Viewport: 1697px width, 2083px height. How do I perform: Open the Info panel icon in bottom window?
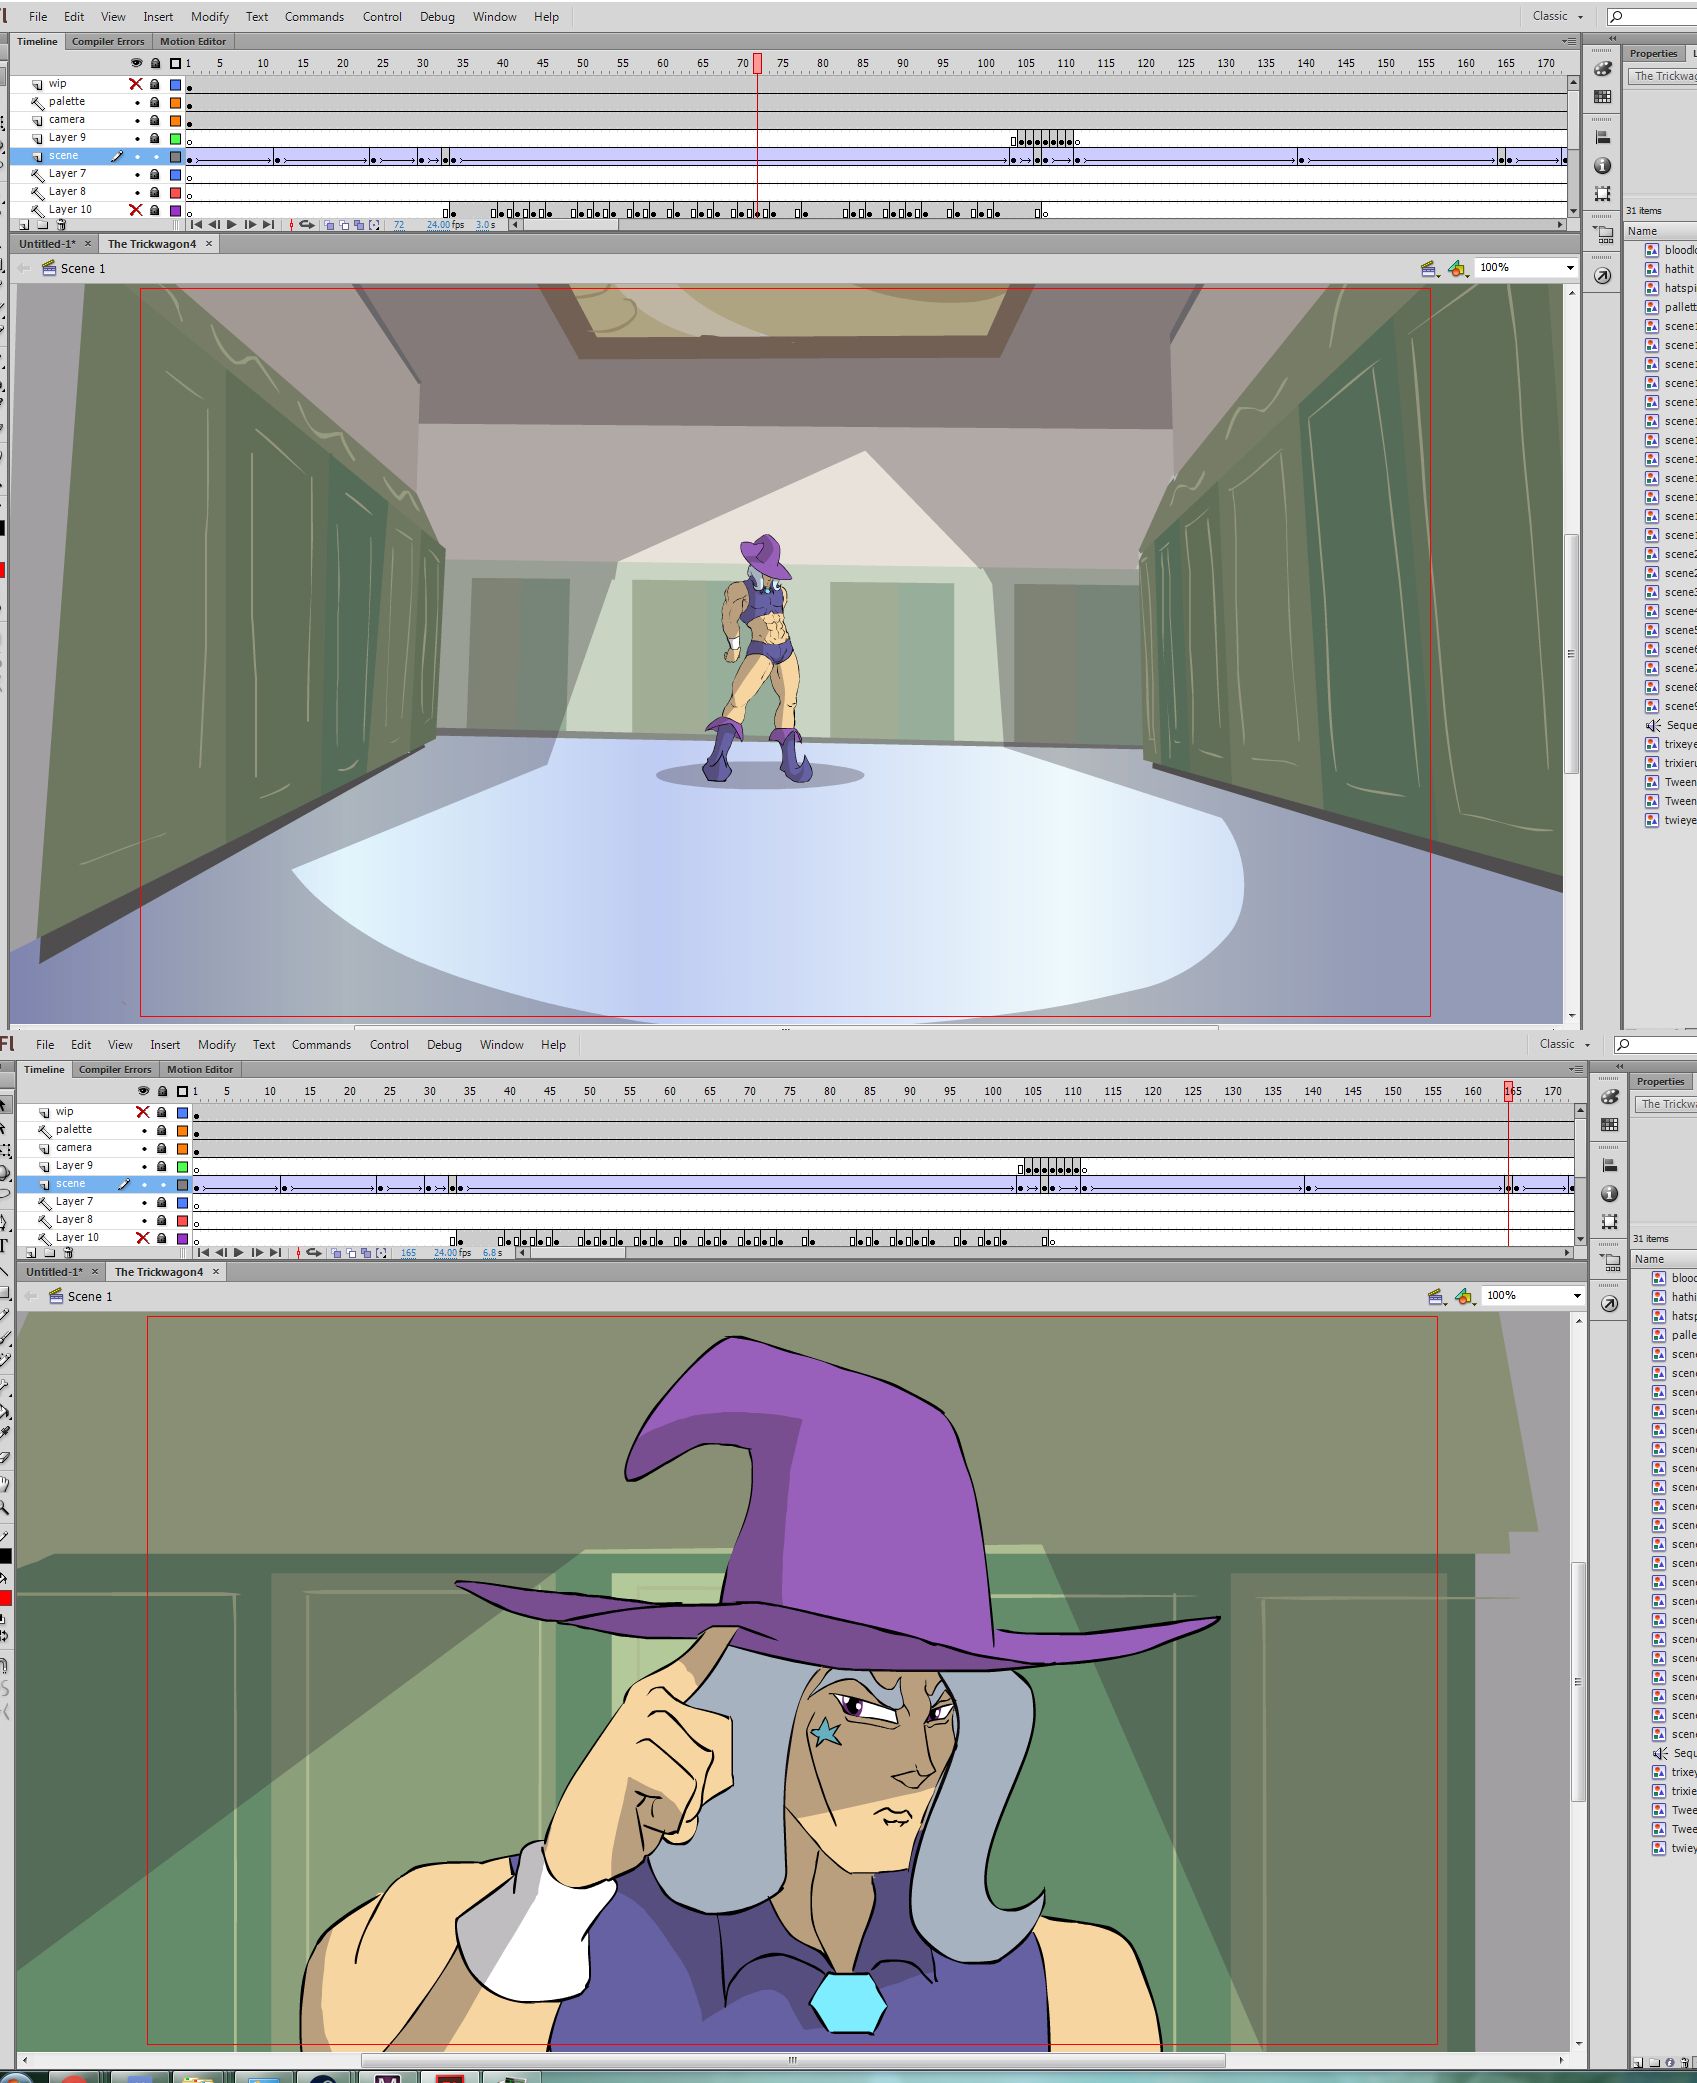click(1610, 1194)
